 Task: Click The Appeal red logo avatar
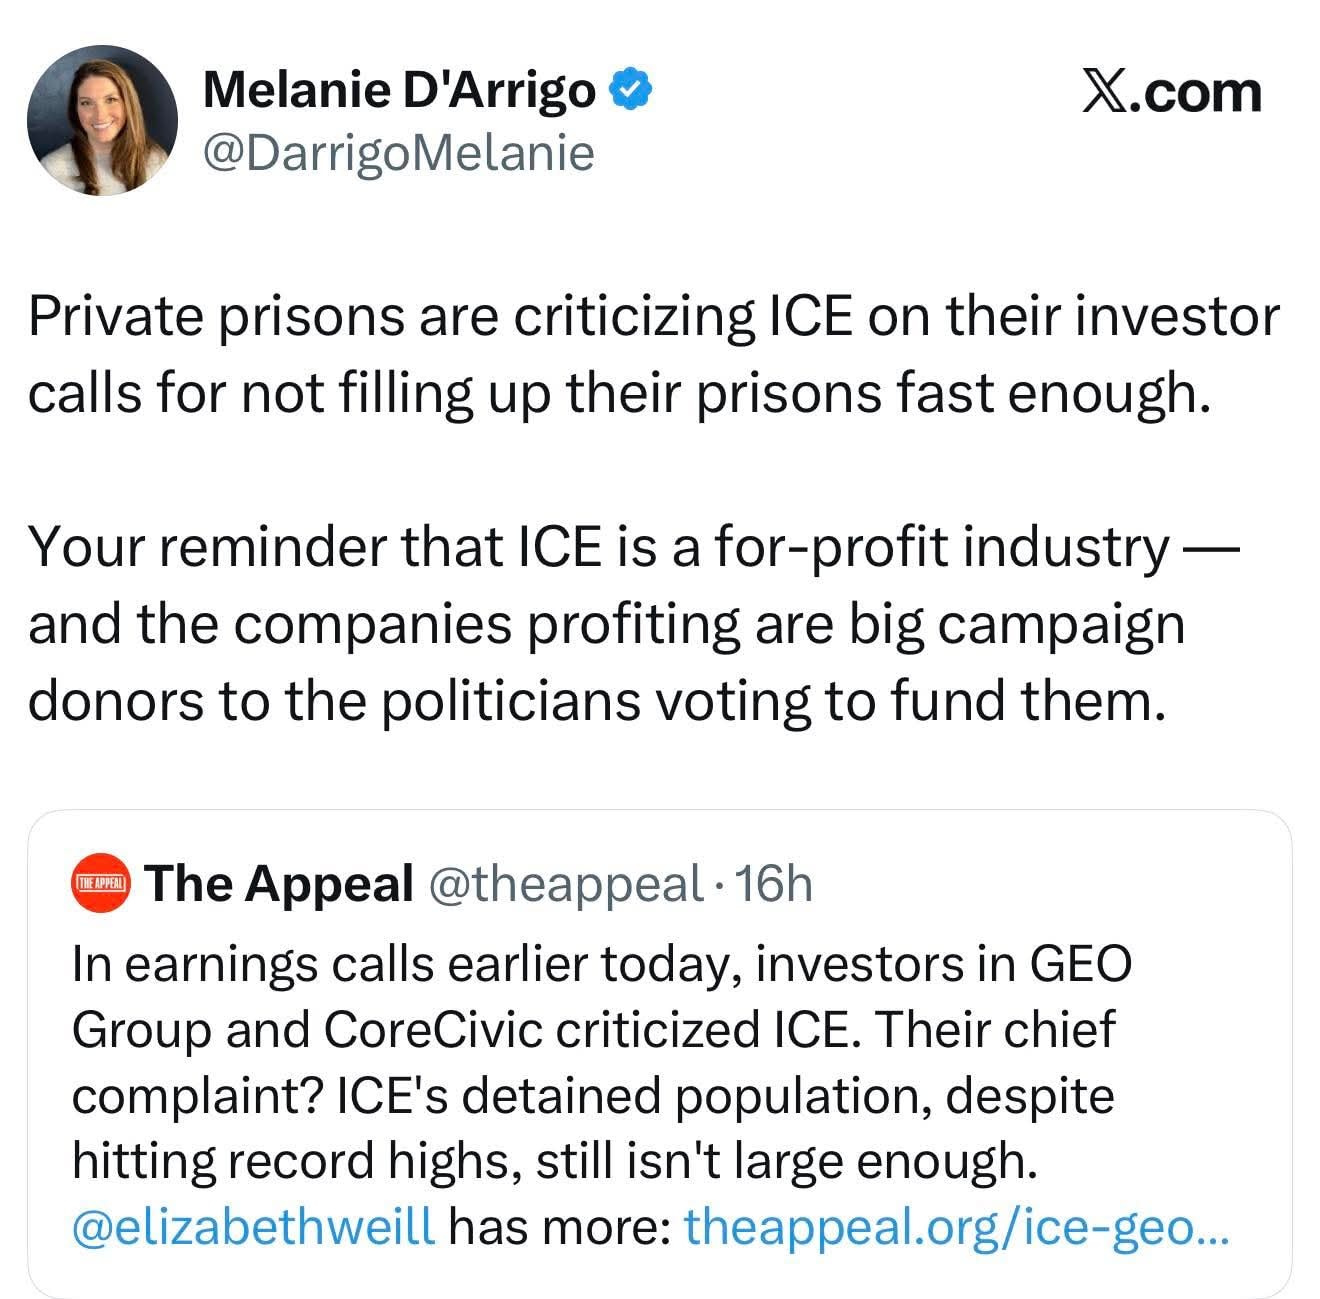[102, 883]
